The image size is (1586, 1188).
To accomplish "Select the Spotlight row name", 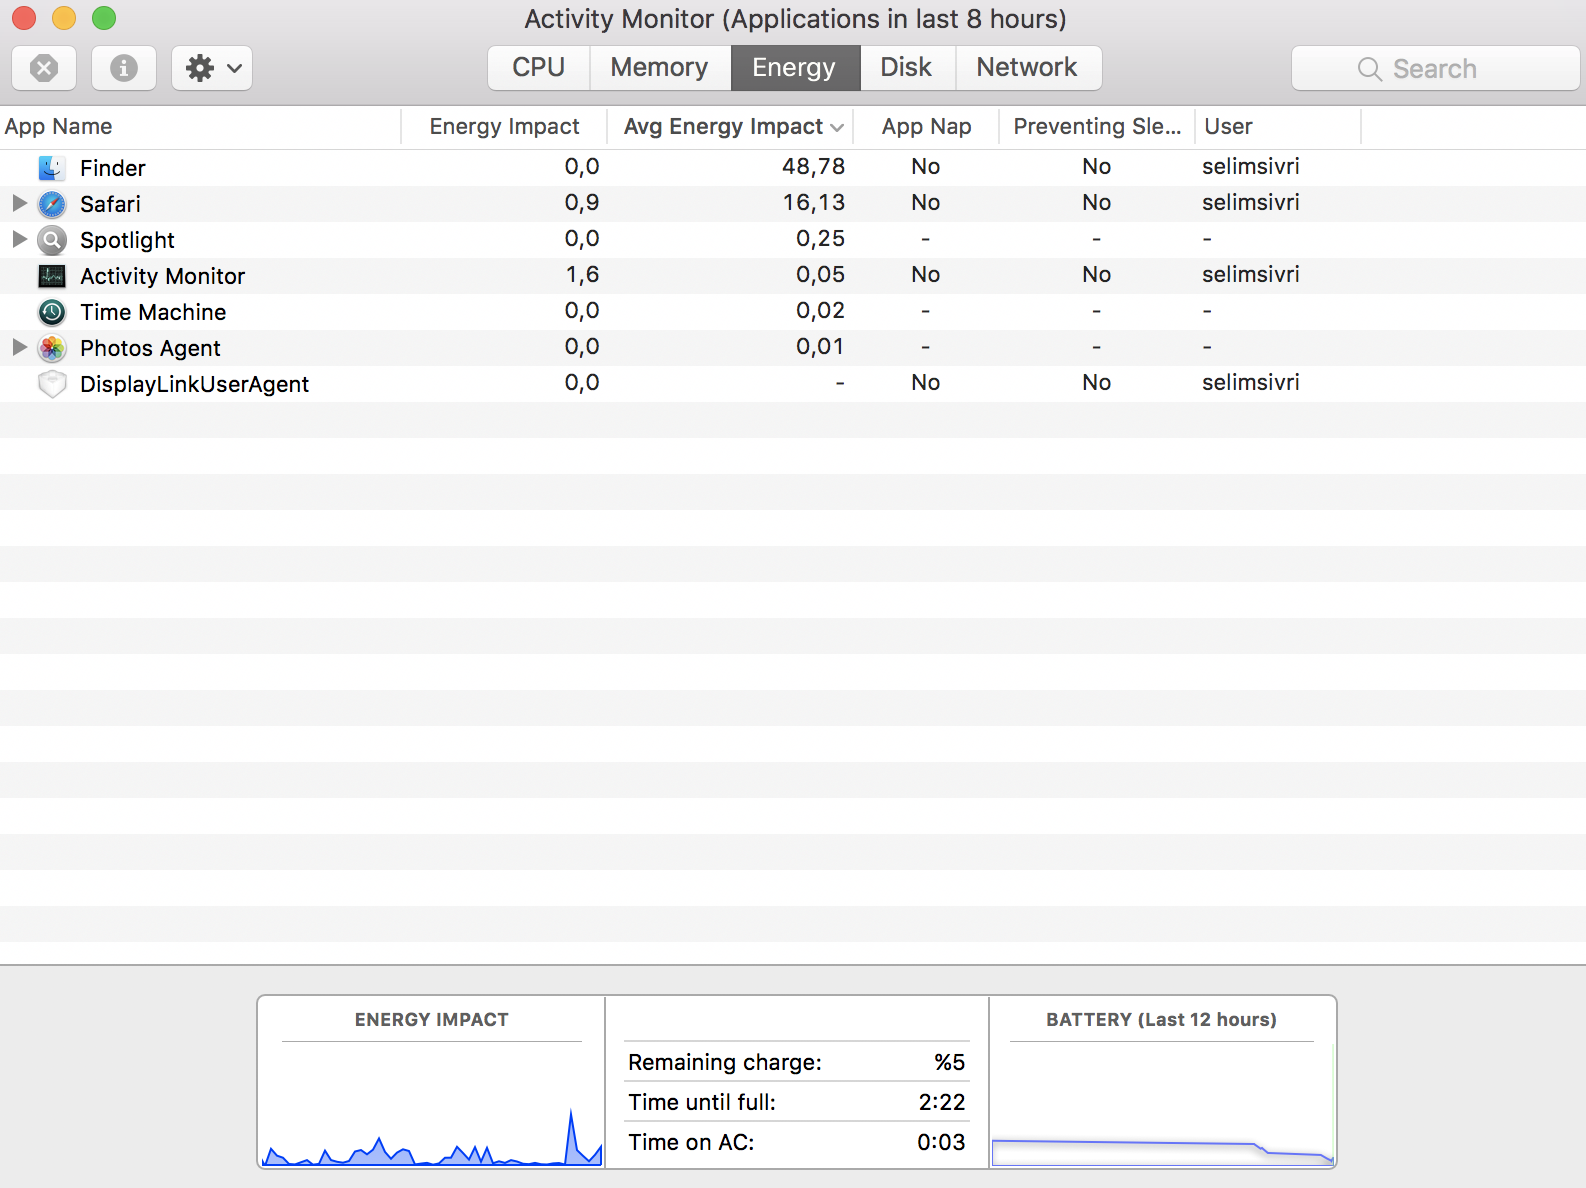I will point(127,240).
